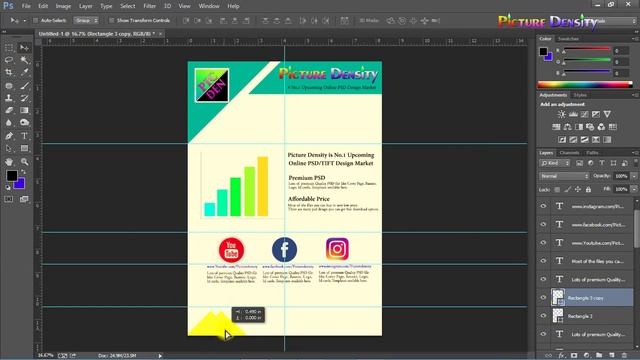Open the Opacity slider dropdown arrow
Viewport: 640px width, 360px height.
coord(634,176)
